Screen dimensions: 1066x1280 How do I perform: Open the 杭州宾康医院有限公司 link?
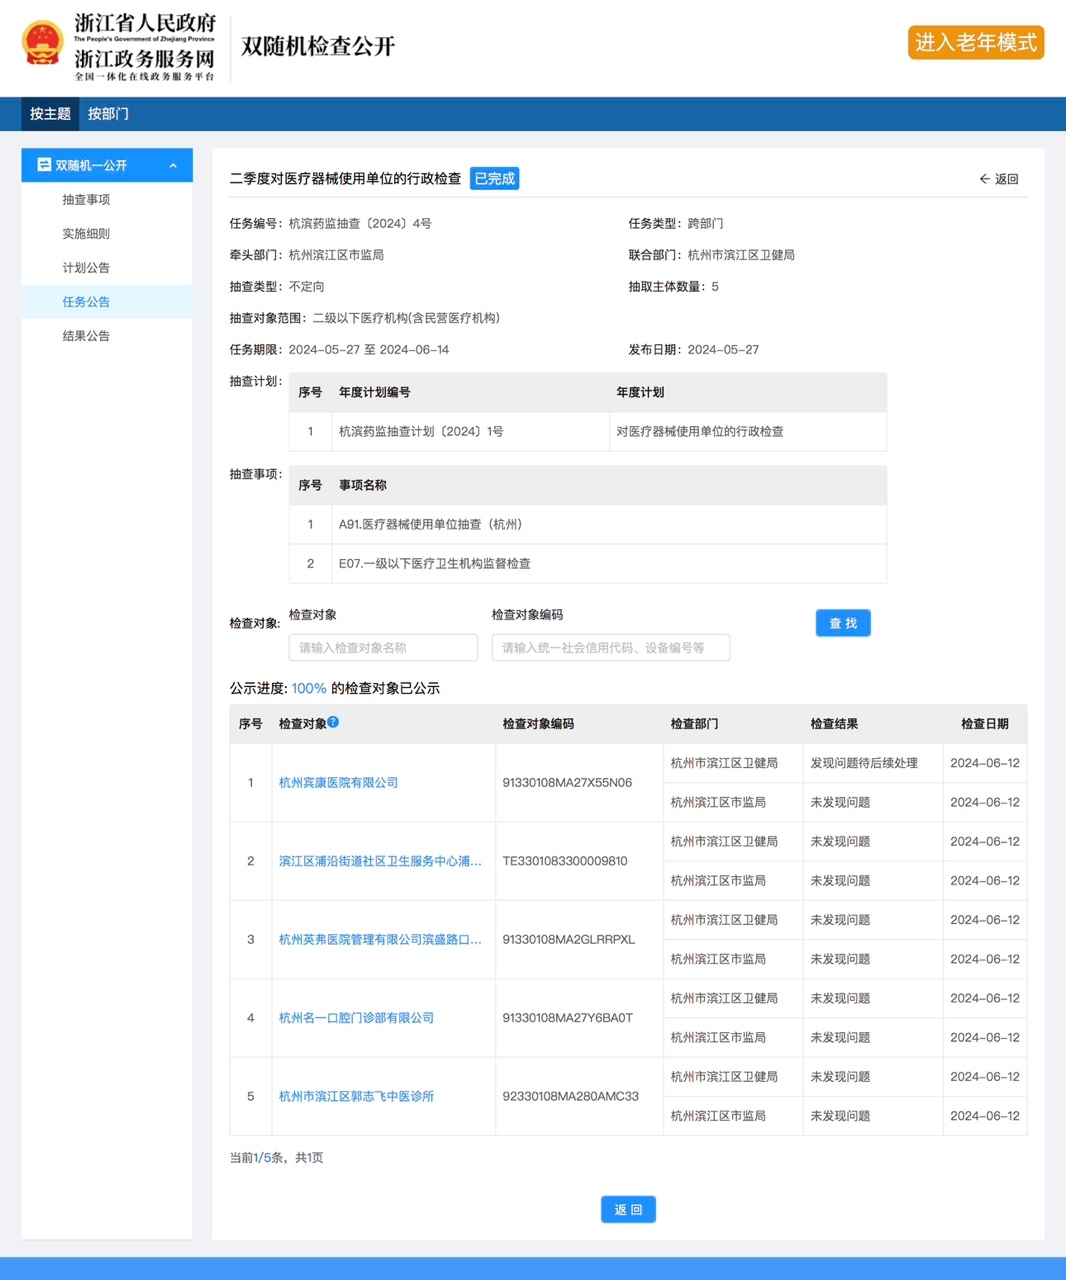pyautogui.click(x=338, y=783)
